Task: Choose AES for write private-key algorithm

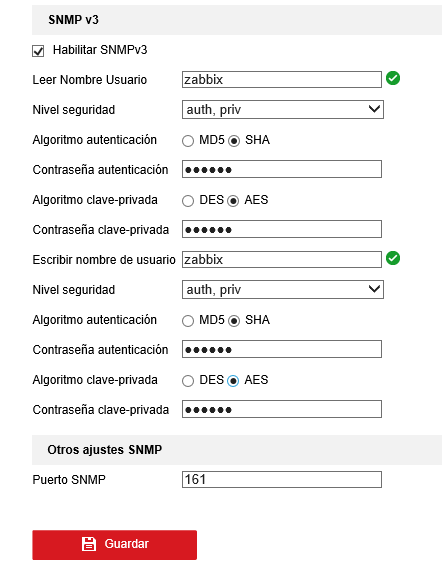Action: [233, 381]
